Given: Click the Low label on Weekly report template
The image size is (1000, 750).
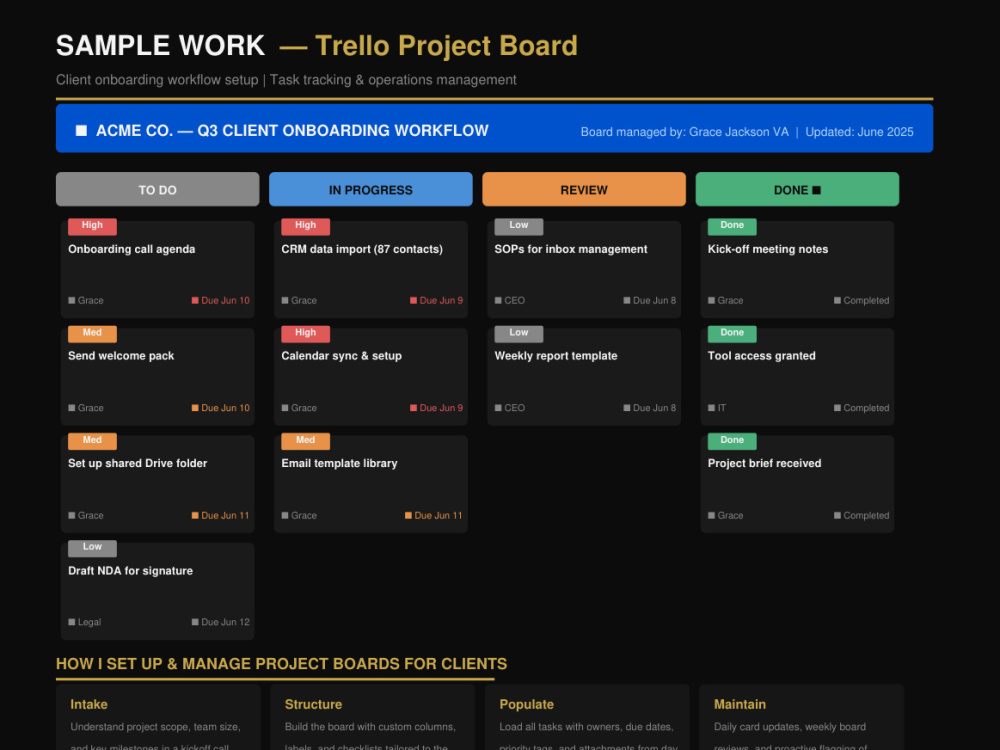Looking at the screenshot, I should [x=518, y=333].
